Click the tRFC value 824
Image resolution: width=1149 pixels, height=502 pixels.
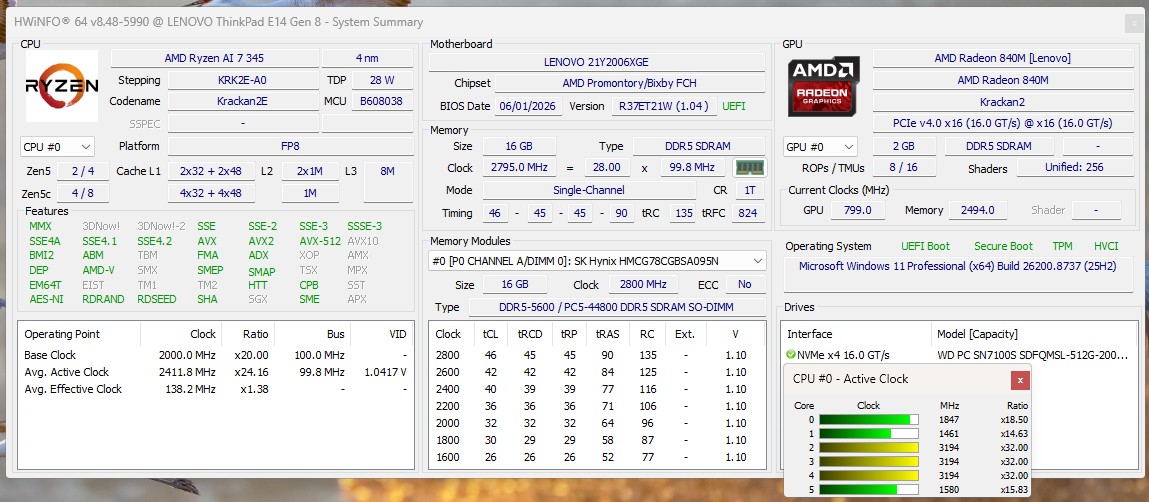[748, 214]
